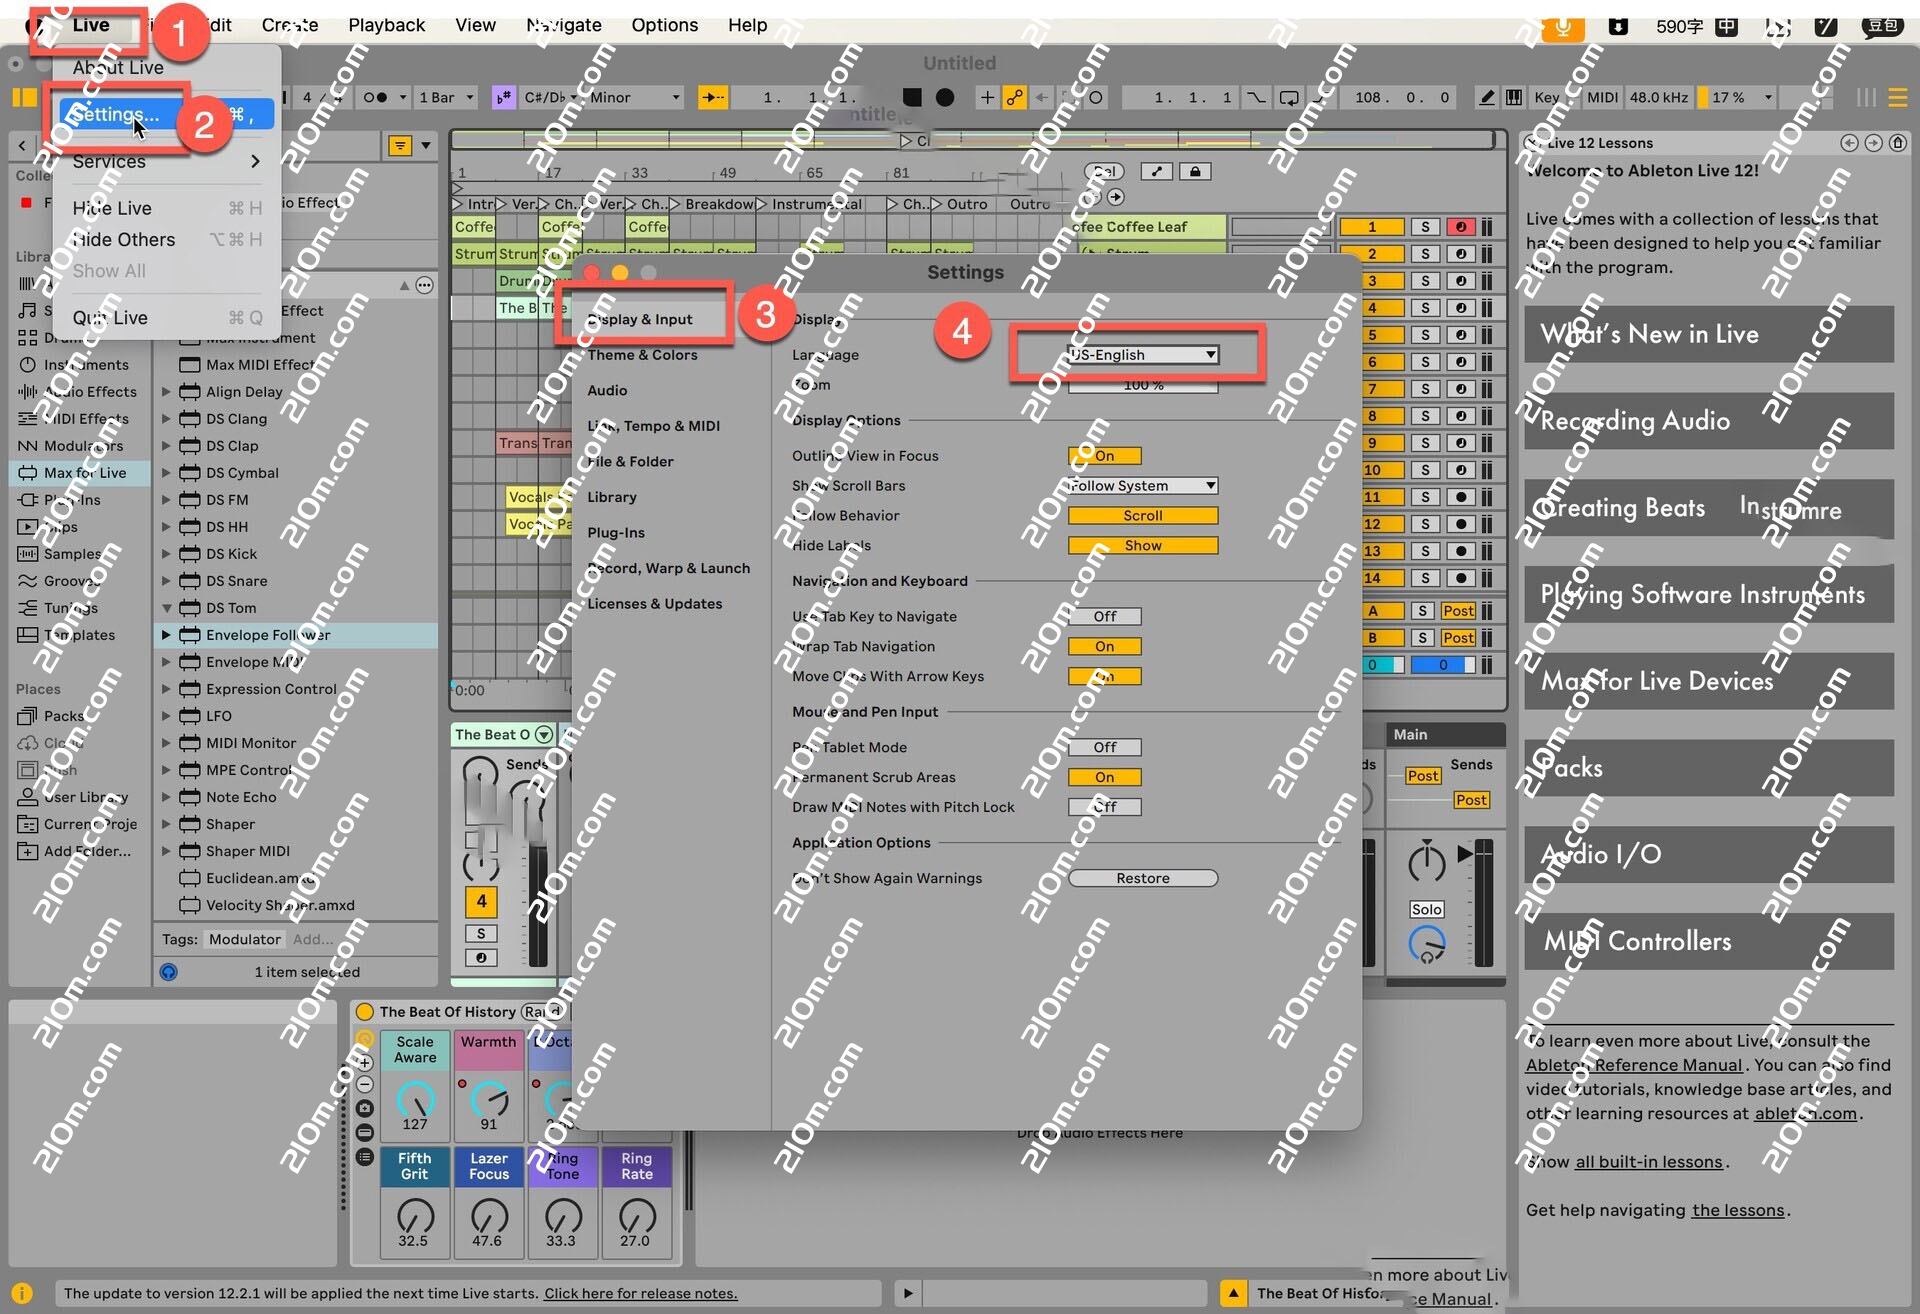Expand the Envelope Follower device

click(167, 635)
